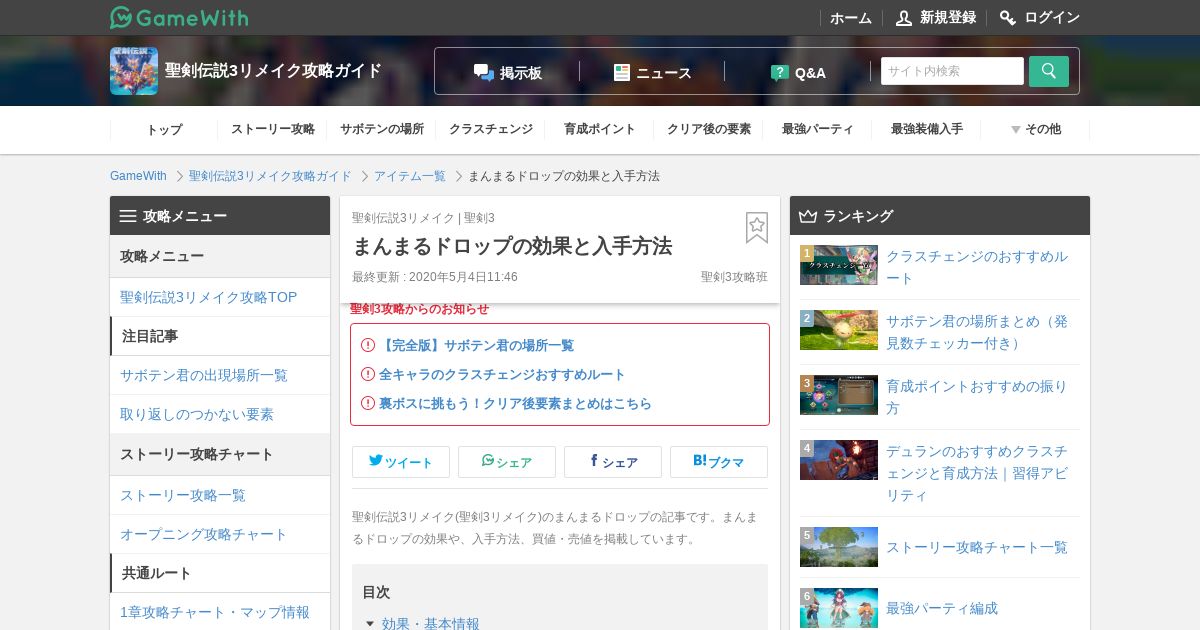Click alert icon beside クラスチェンジおすすめルート notice
Screen dimensions: 1200x630
[368, 374]
